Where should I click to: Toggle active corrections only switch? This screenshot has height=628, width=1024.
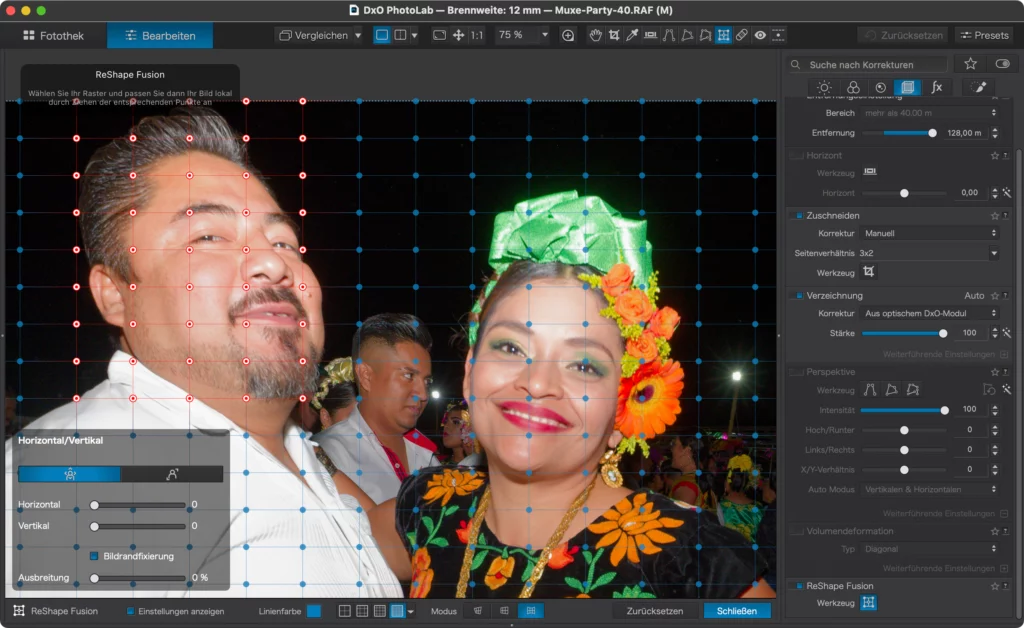tap(1002, 63)
